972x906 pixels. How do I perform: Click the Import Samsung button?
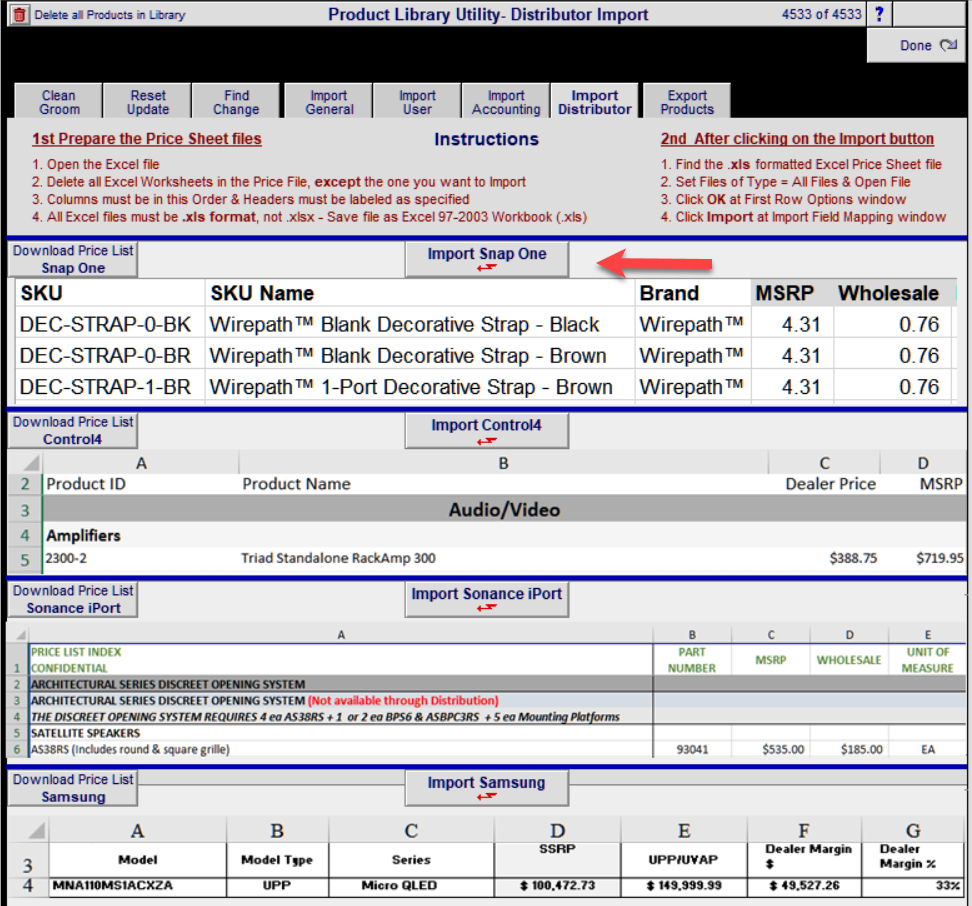click(x=487, y=788)
